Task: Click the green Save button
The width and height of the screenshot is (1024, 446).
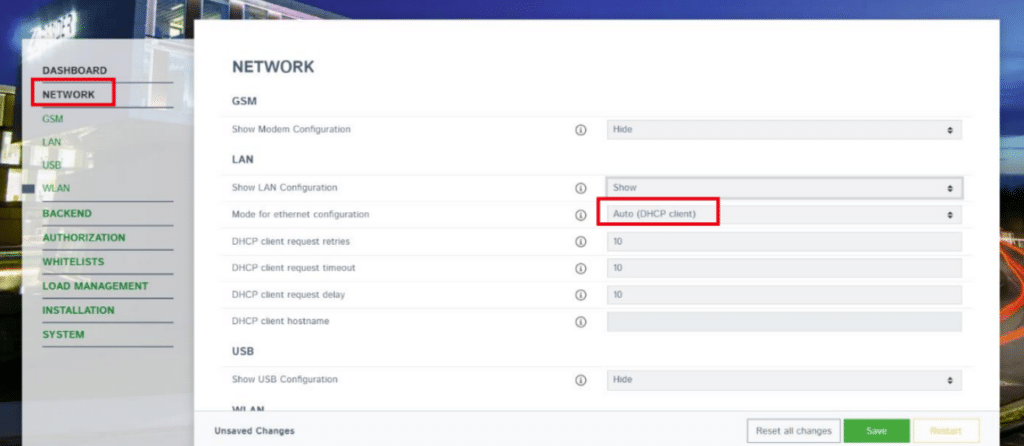Action: (x=876, y=431)
